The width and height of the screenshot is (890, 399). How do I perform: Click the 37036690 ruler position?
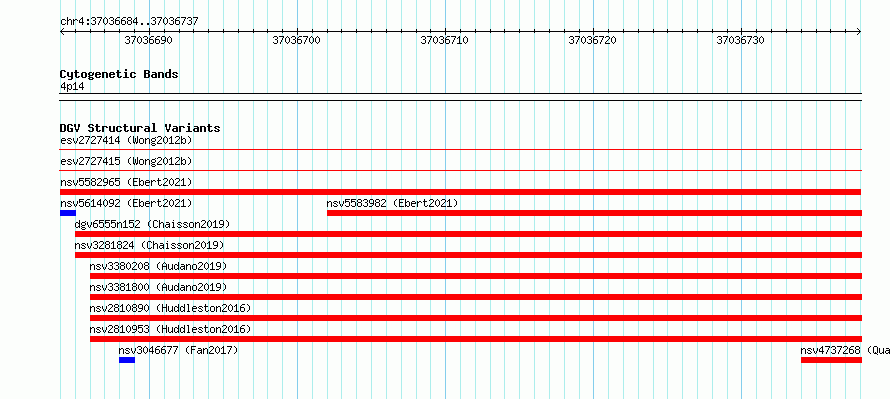click(x=148, y=40)
